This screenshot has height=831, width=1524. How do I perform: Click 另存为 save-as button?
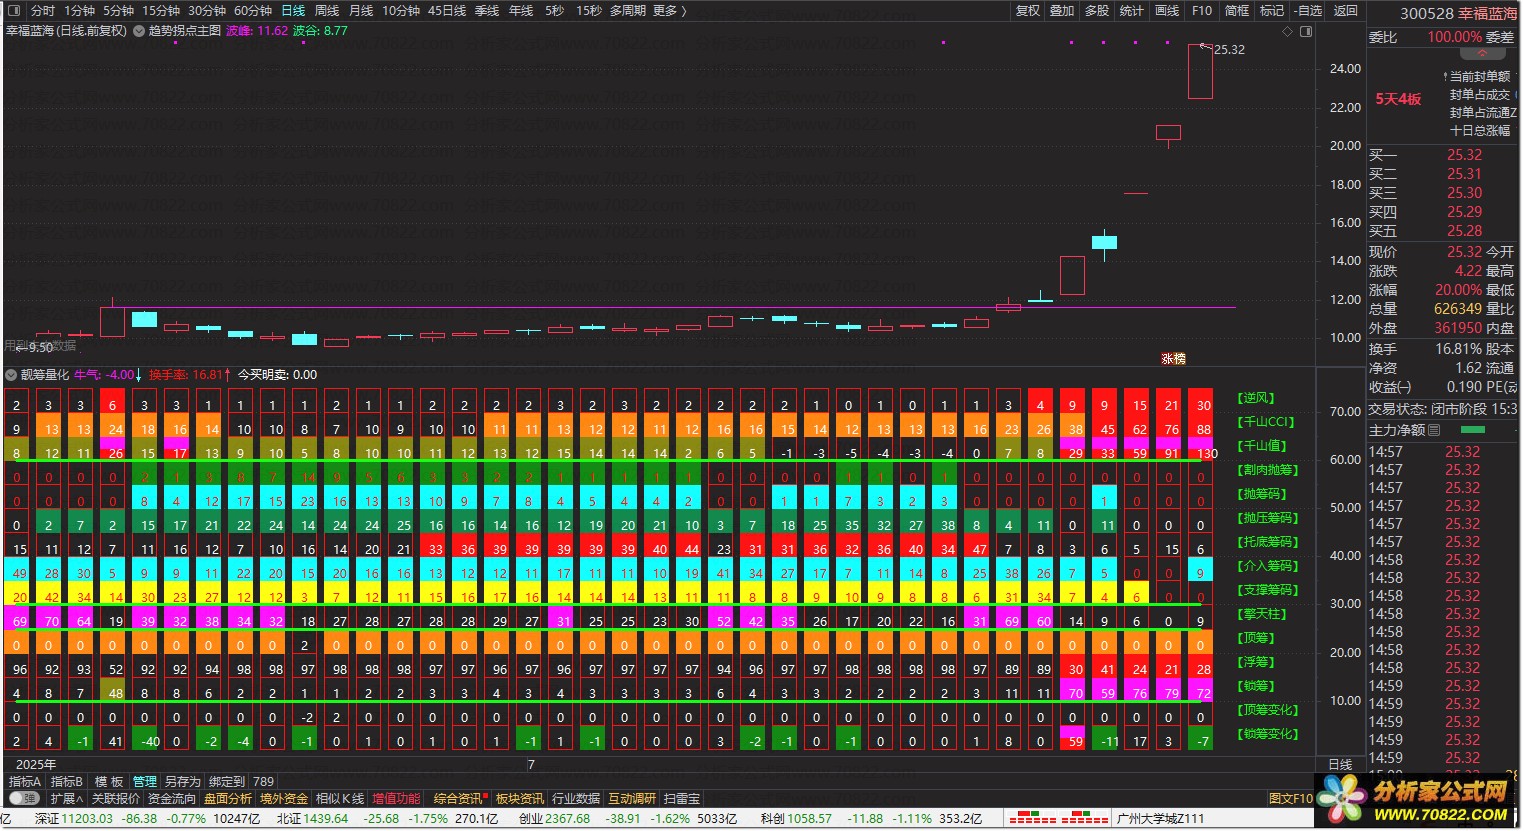183,782
